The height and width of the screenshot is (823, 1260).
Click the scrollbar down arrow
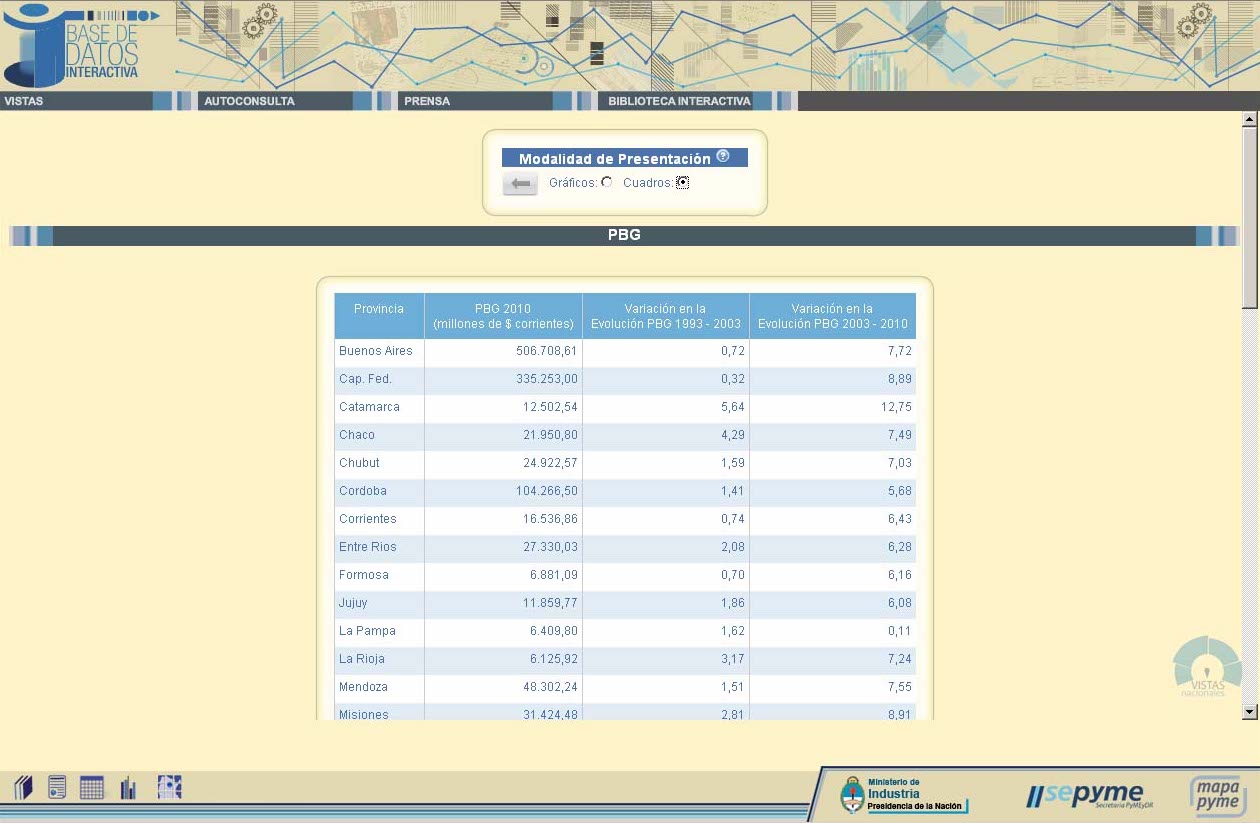[1249, 711]
